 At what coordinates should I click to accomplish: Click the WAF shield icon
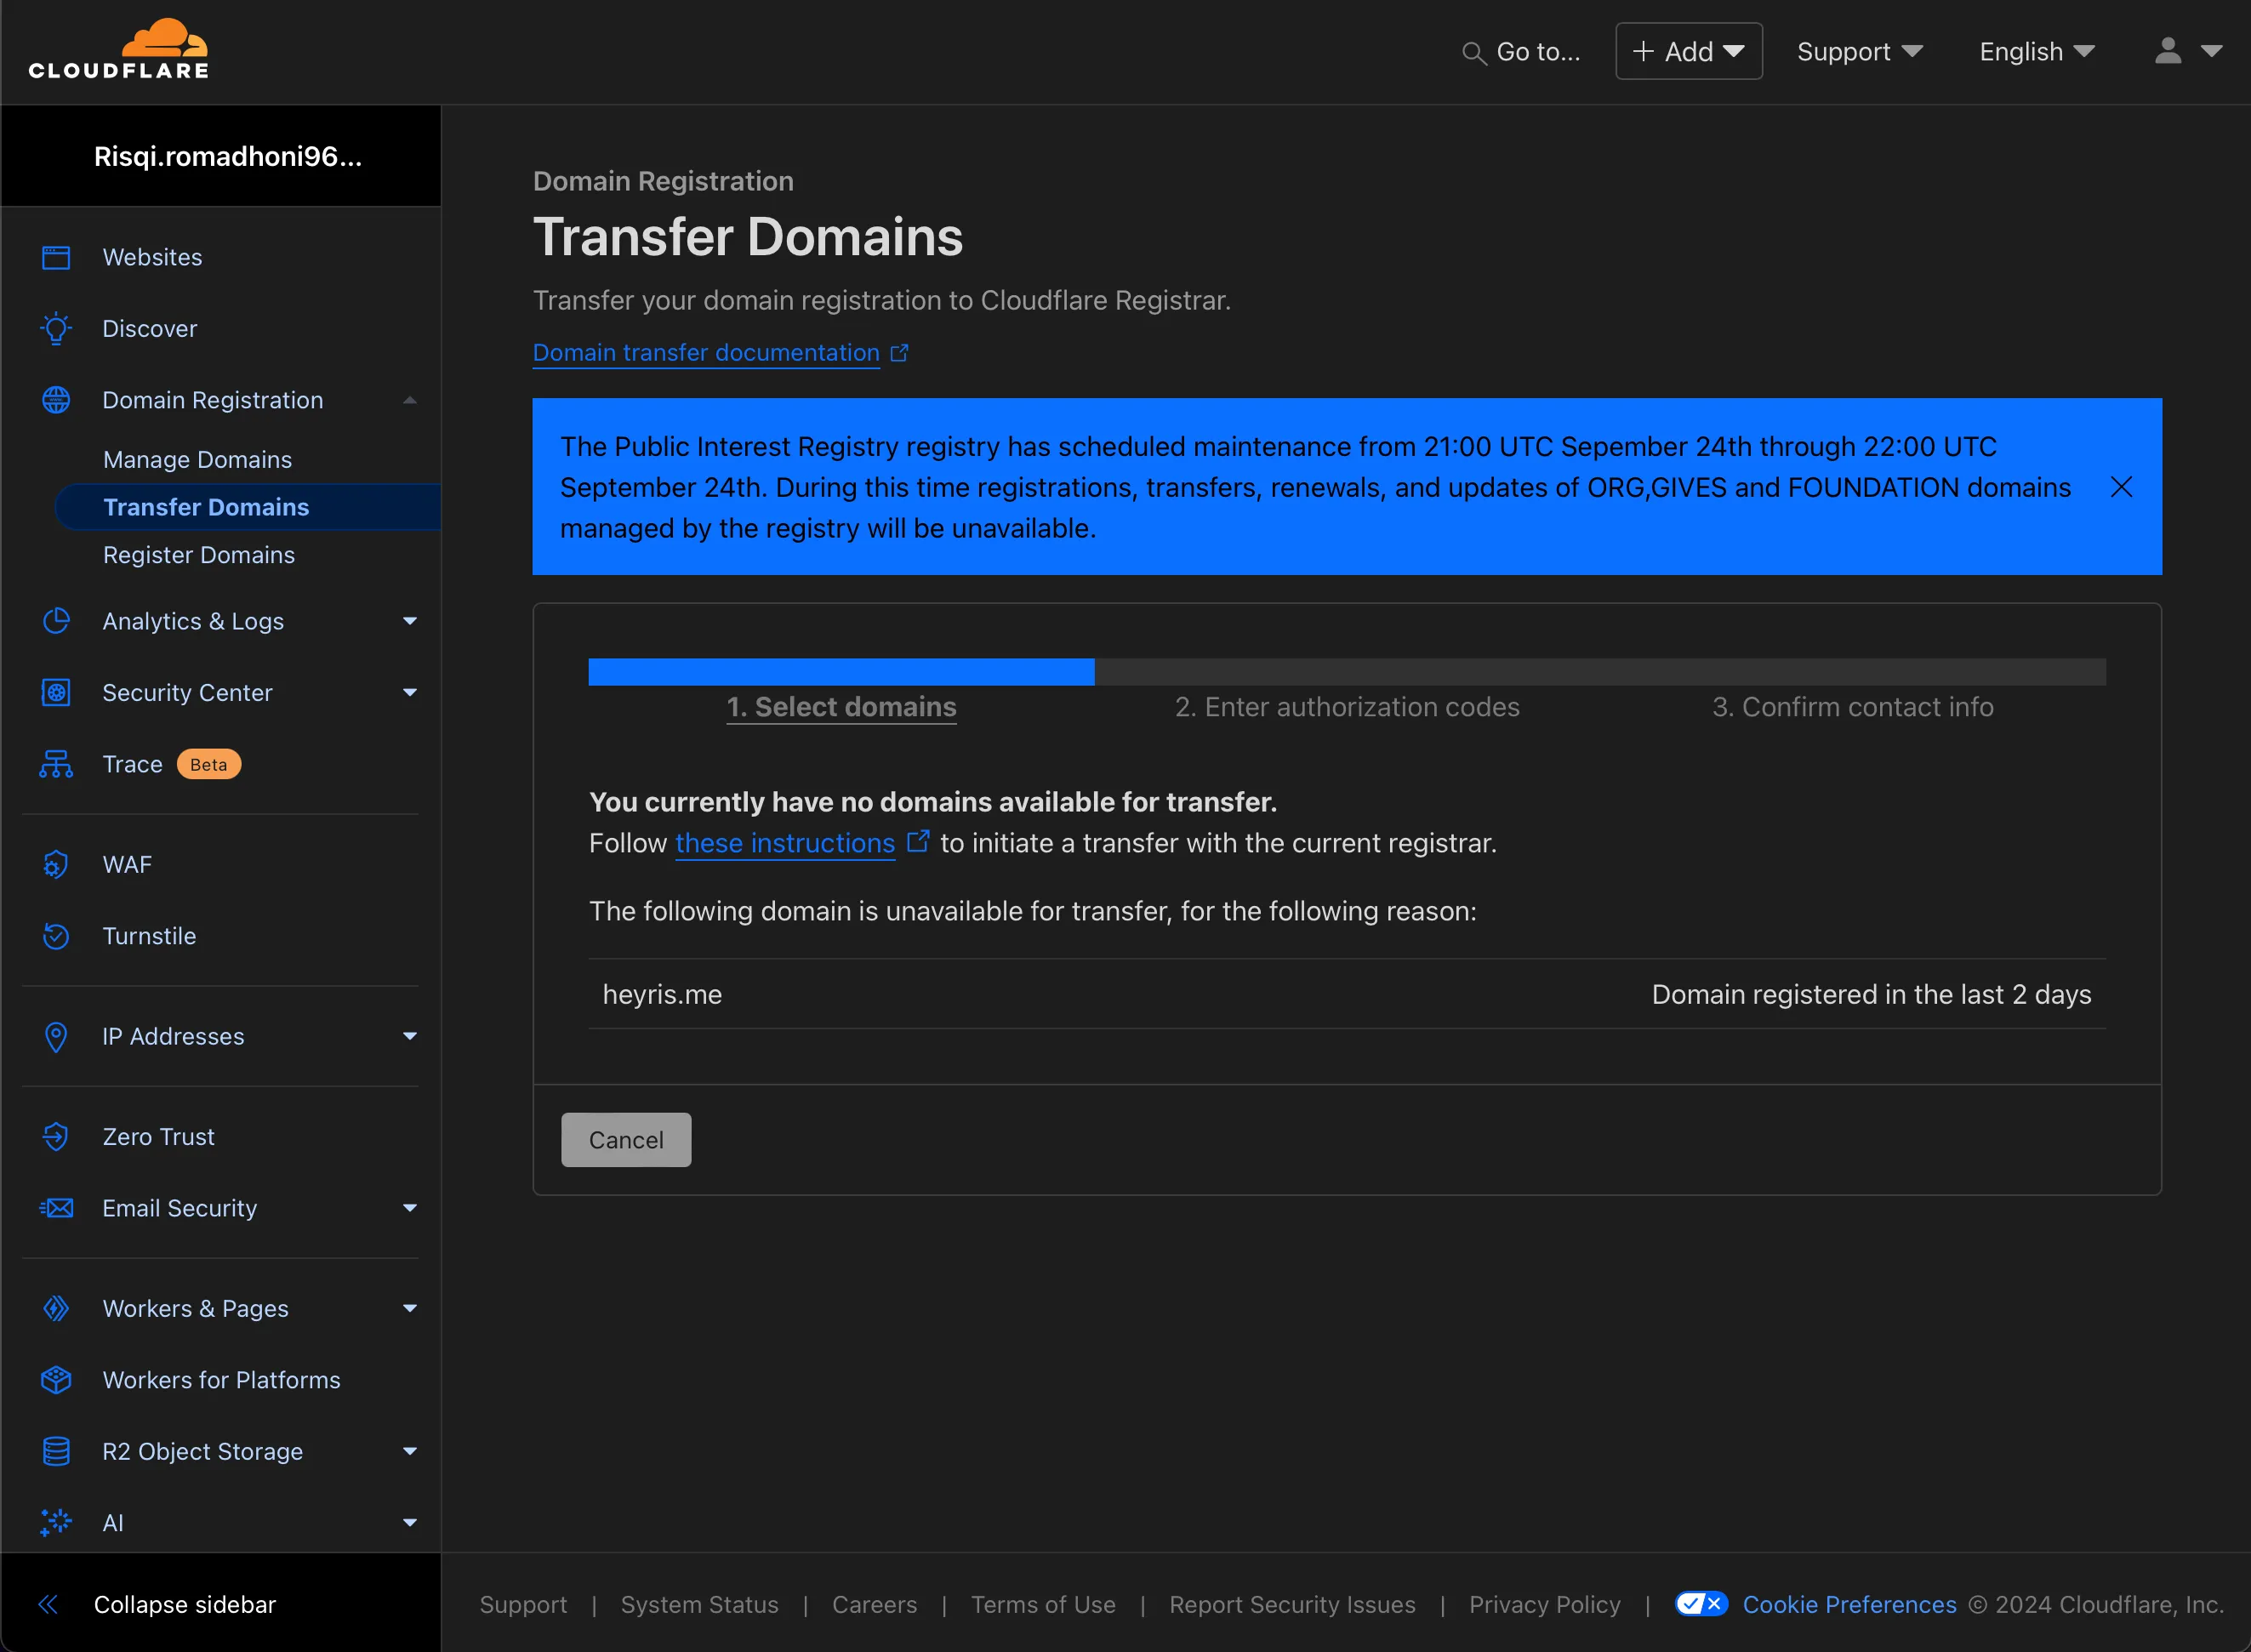point(56,864)
